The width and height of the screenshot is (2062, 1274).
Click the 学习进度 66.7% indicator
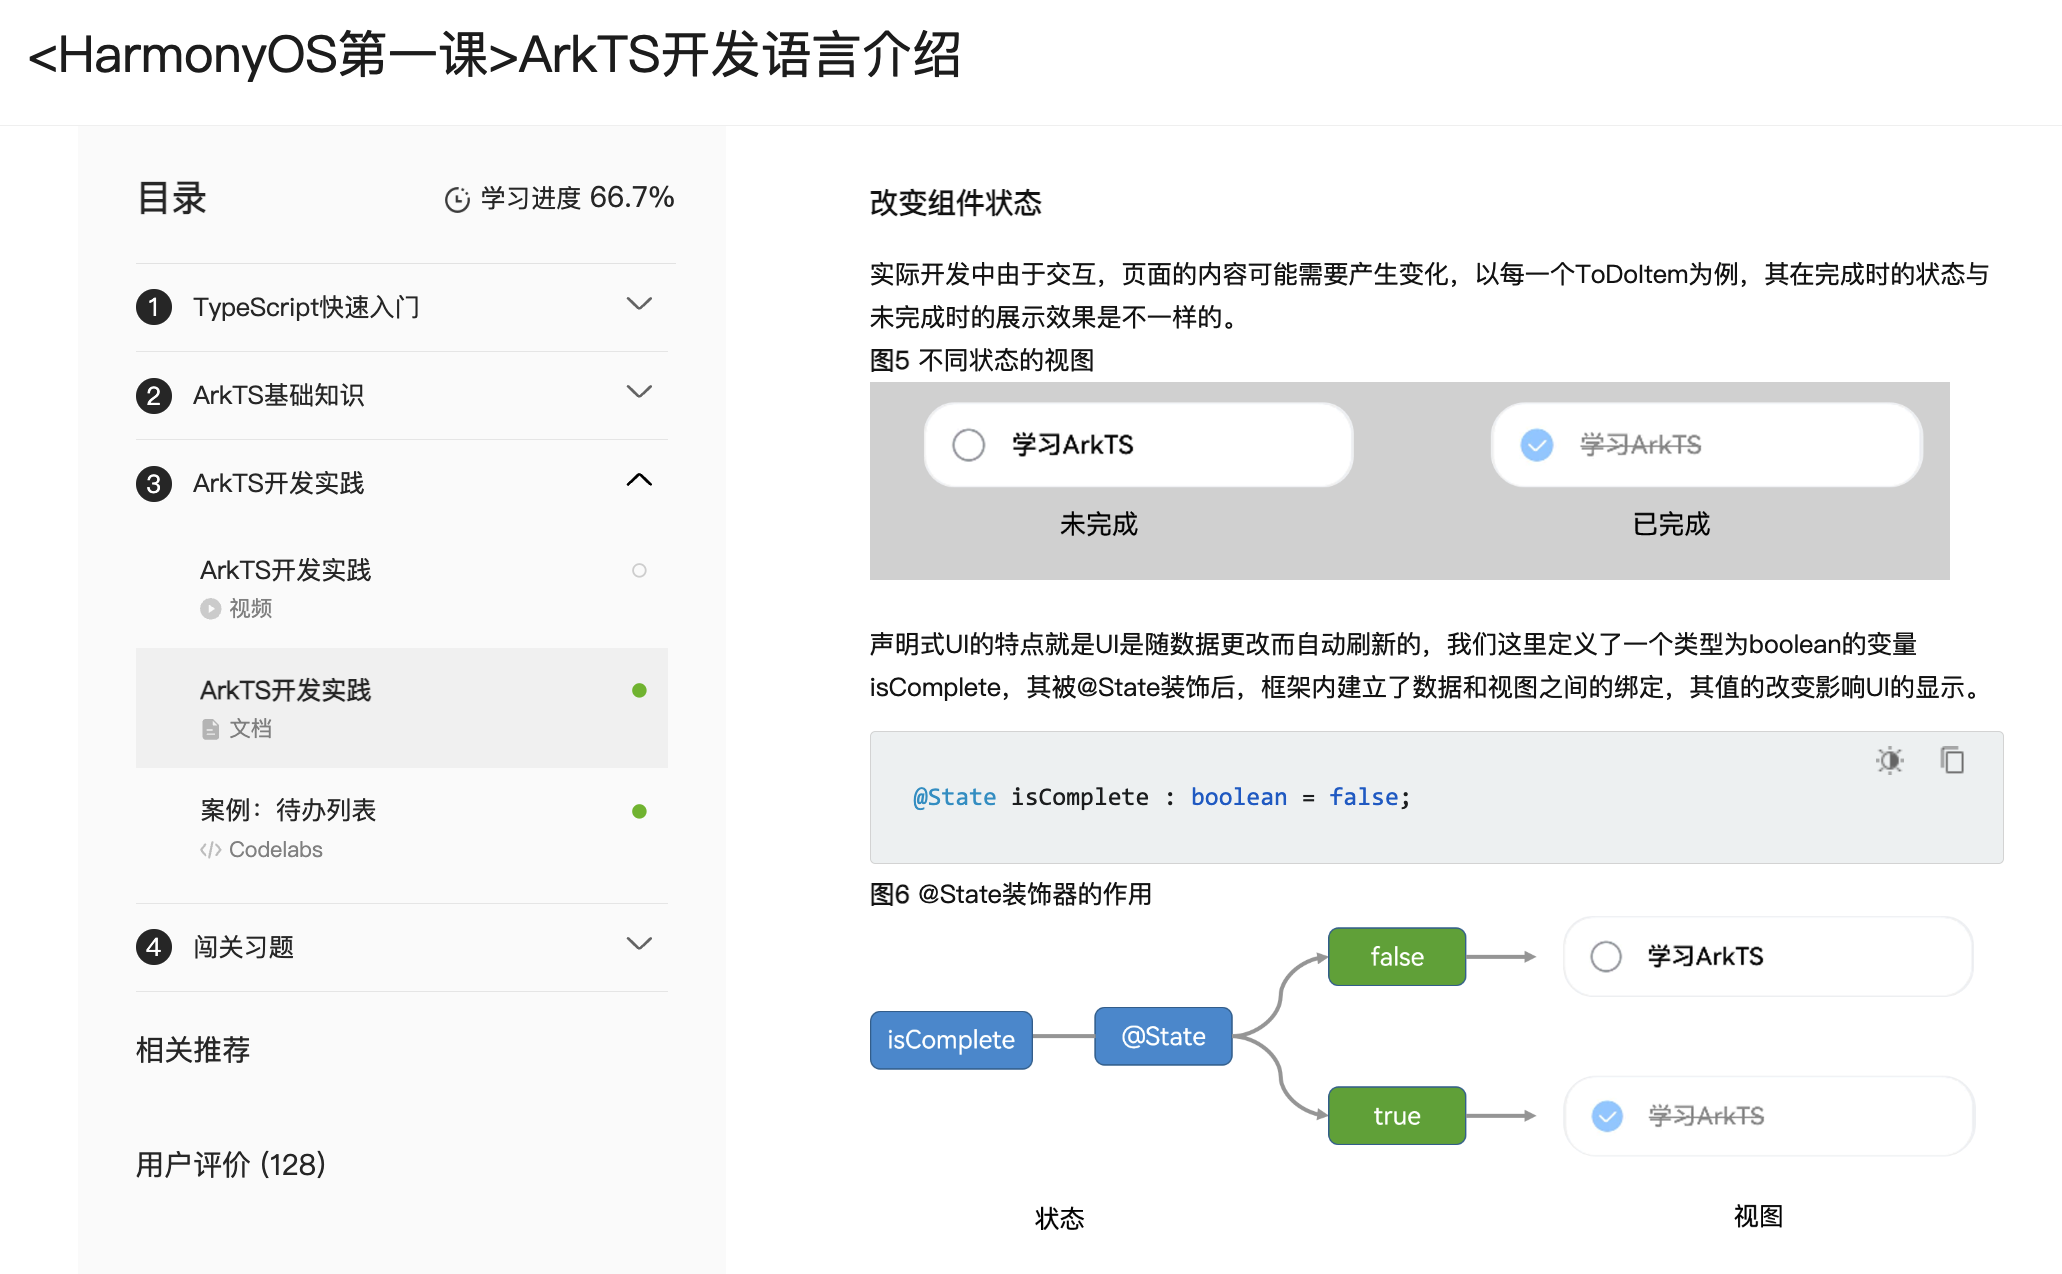tap(560, 198)
